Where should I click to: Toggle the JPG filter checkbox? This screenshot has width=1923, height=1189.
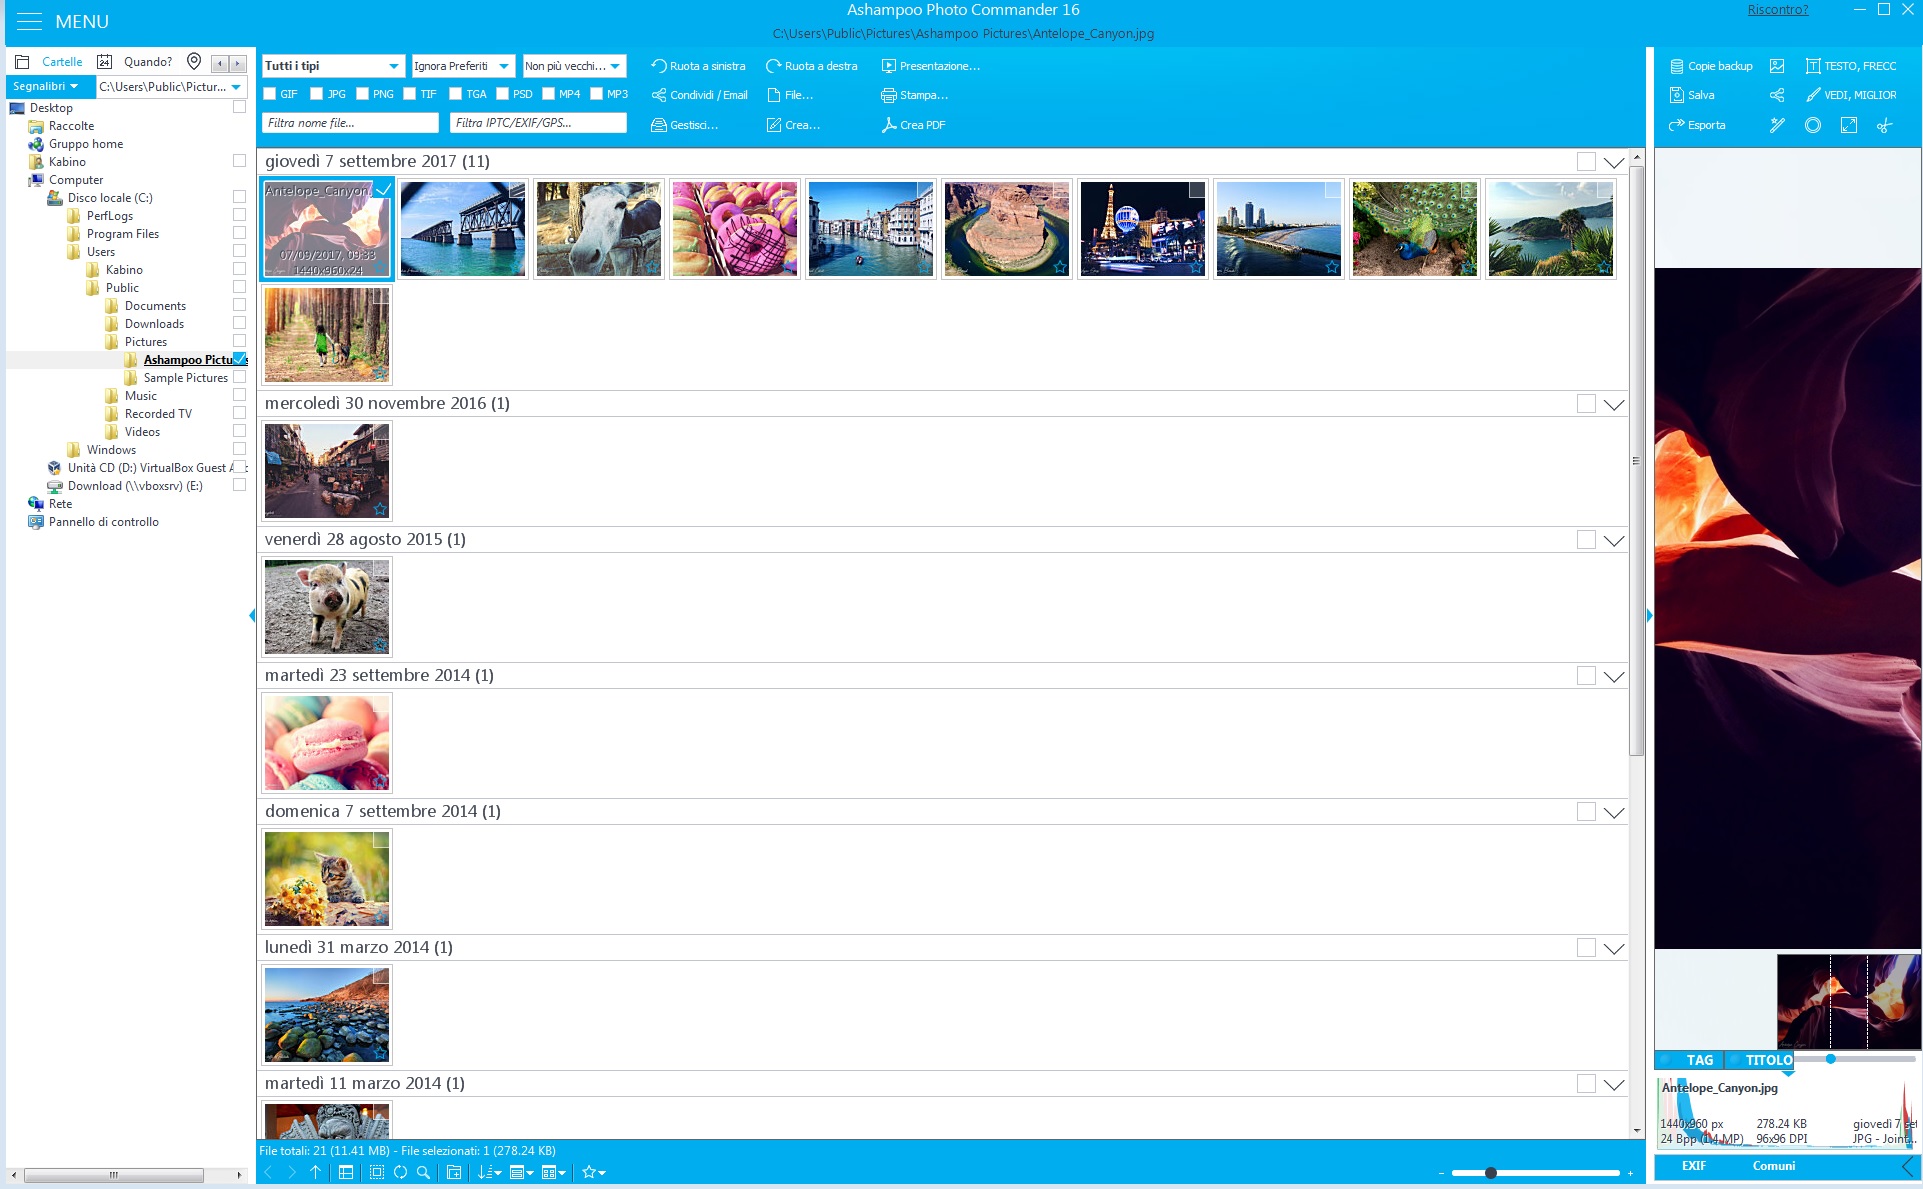click(317, 94)
